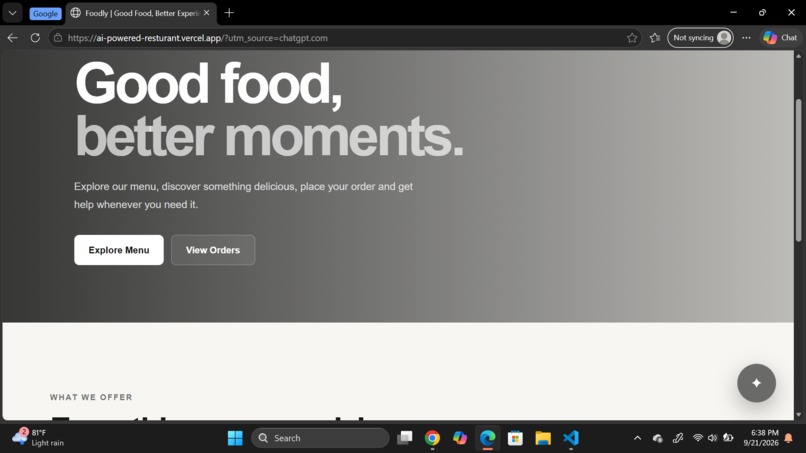Open the floating AI assistant sparkle button
This screenshot has height=453, width=806.
pos(756,383)
